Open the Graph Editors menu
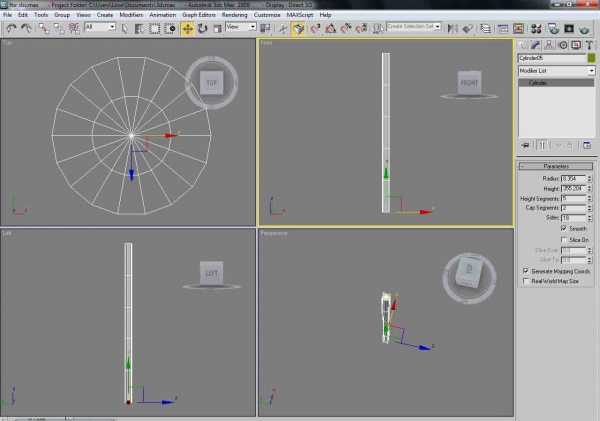This screenshot has height=421, width=600. [199, 15]
